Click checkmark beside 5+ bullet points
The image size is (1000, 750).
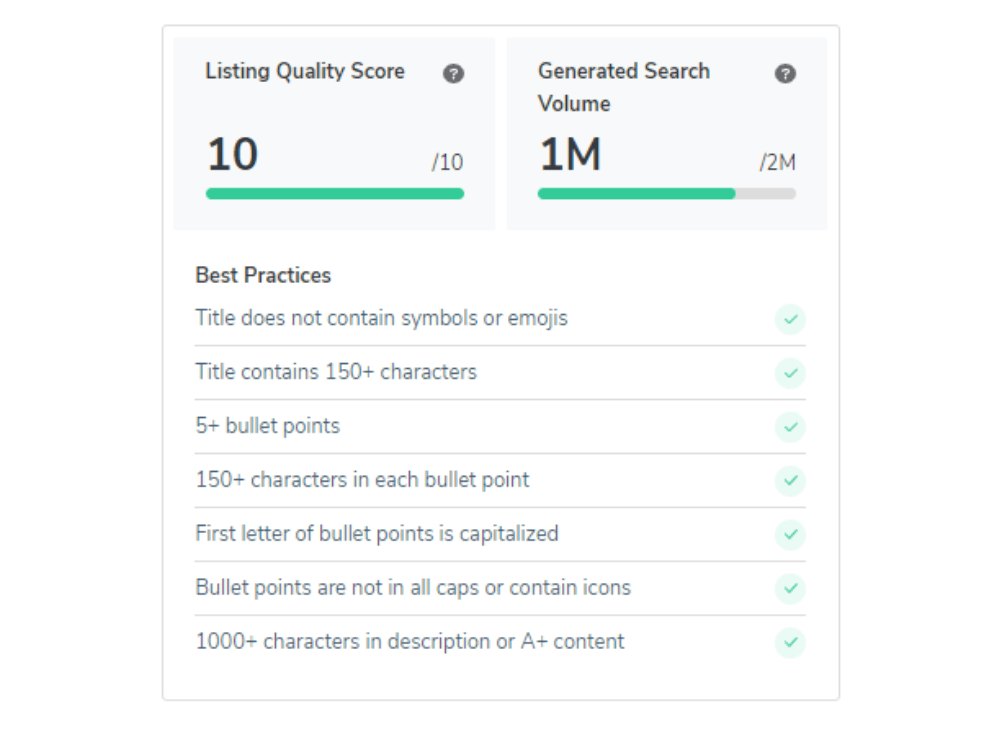coord(790,427)
